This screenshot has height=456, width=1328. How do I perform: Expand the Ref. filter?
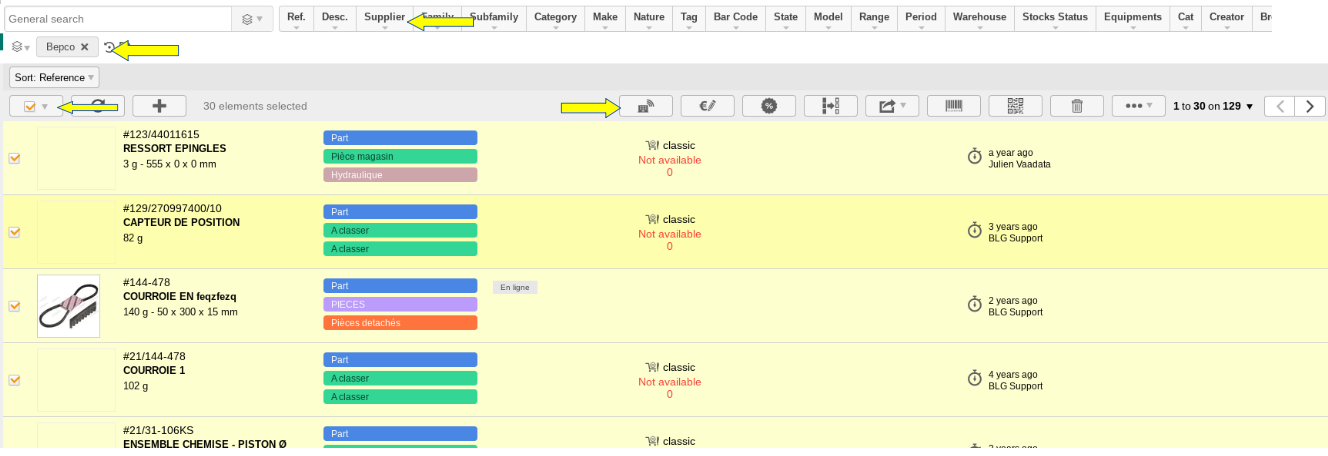pyautogui.click(x=296, y=19)
